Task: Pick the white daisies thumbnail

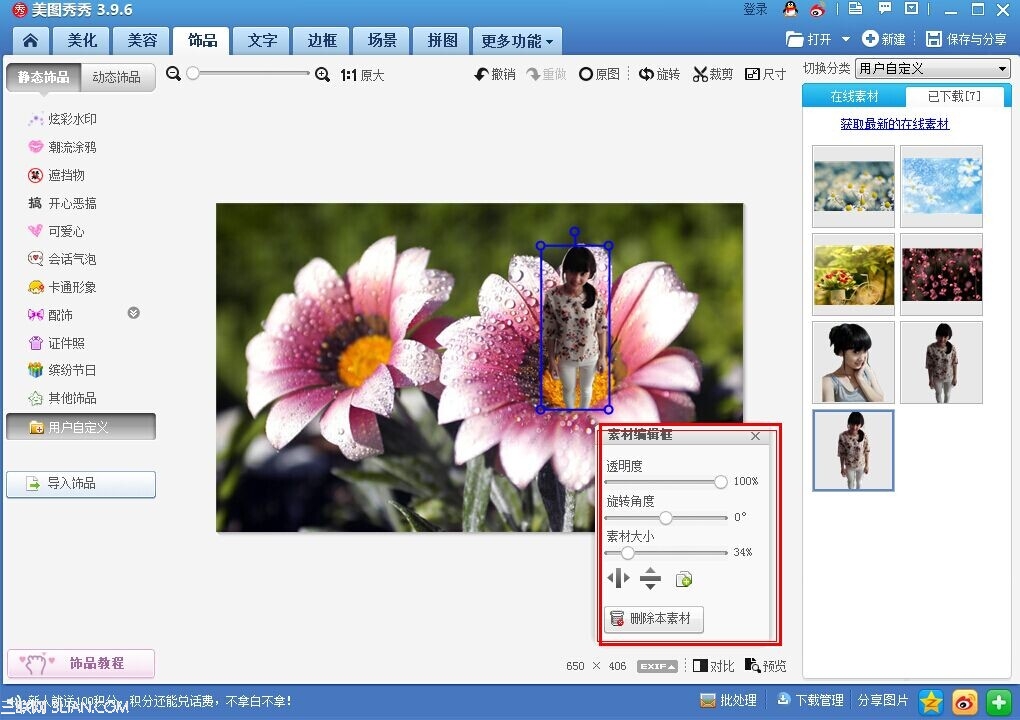Action: click(x=853, y=187)
